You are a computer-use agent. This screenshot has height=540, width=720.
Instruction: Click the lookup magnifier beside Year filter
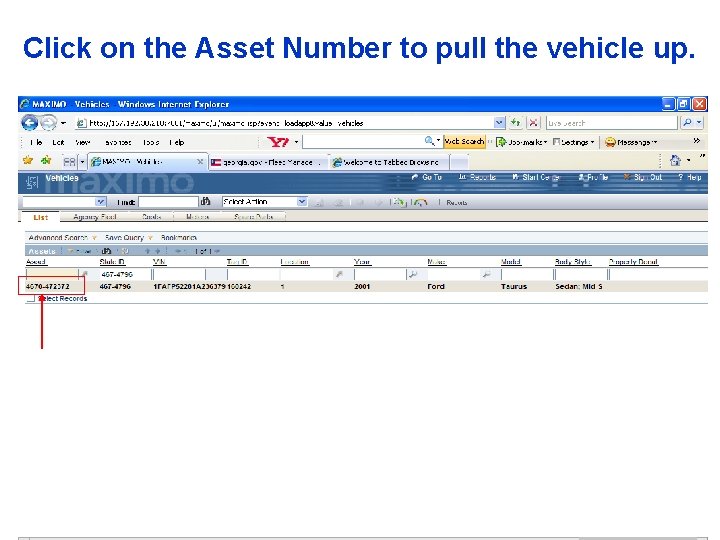pyautogui.click(x=413, y=274)
